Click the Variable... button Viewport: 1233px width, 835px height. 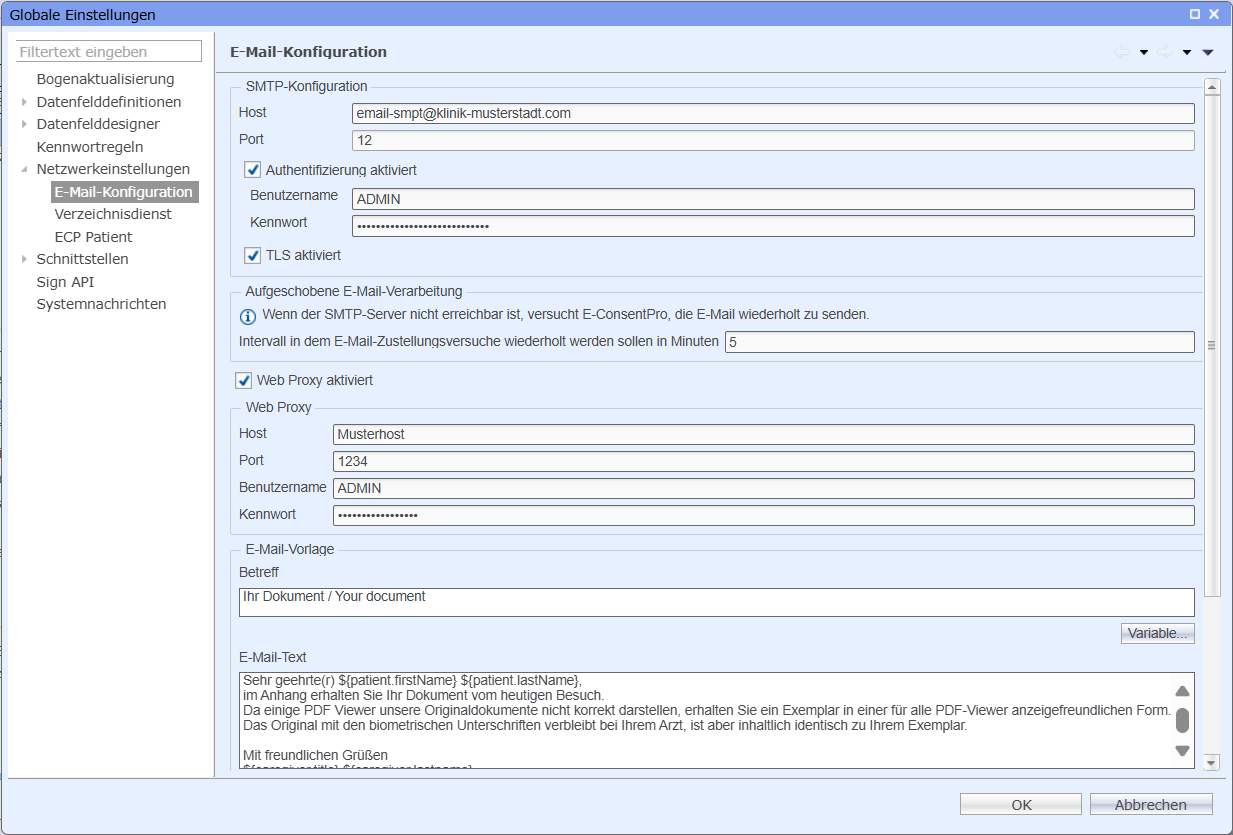point(1157,633)
